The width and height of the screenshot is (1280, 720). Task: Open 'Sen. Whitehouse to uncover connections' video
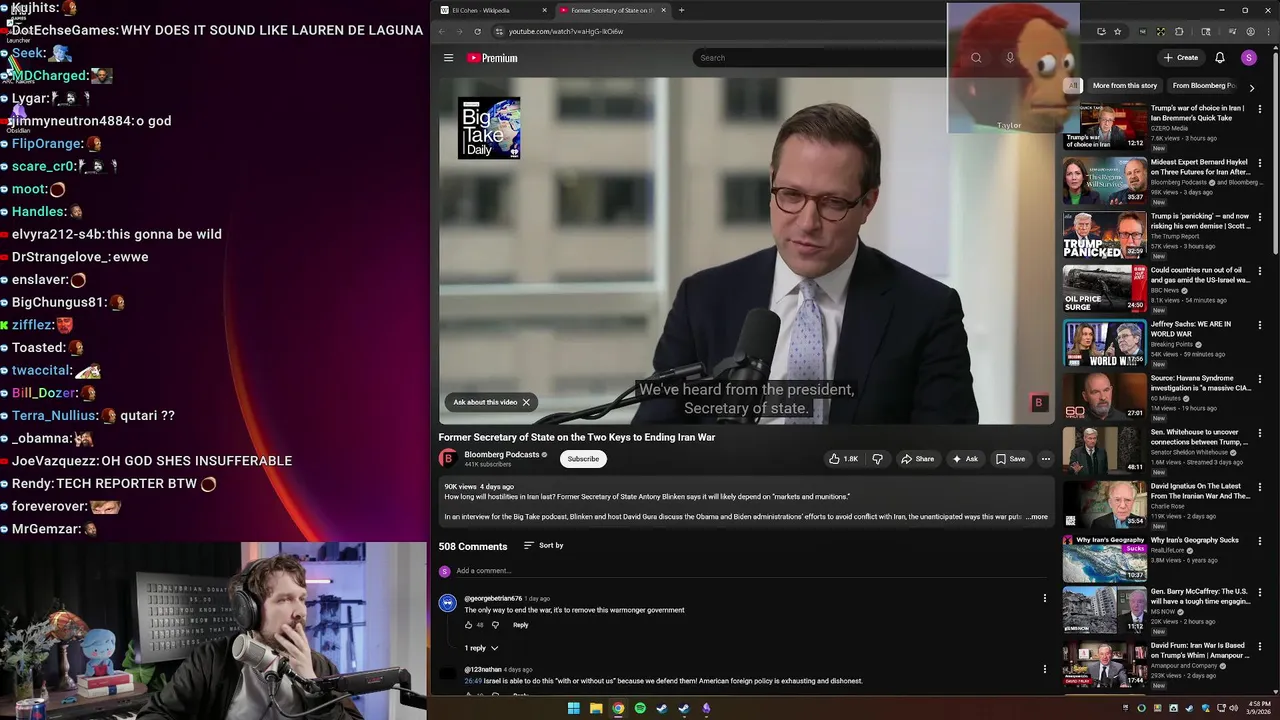point(1199,437)
